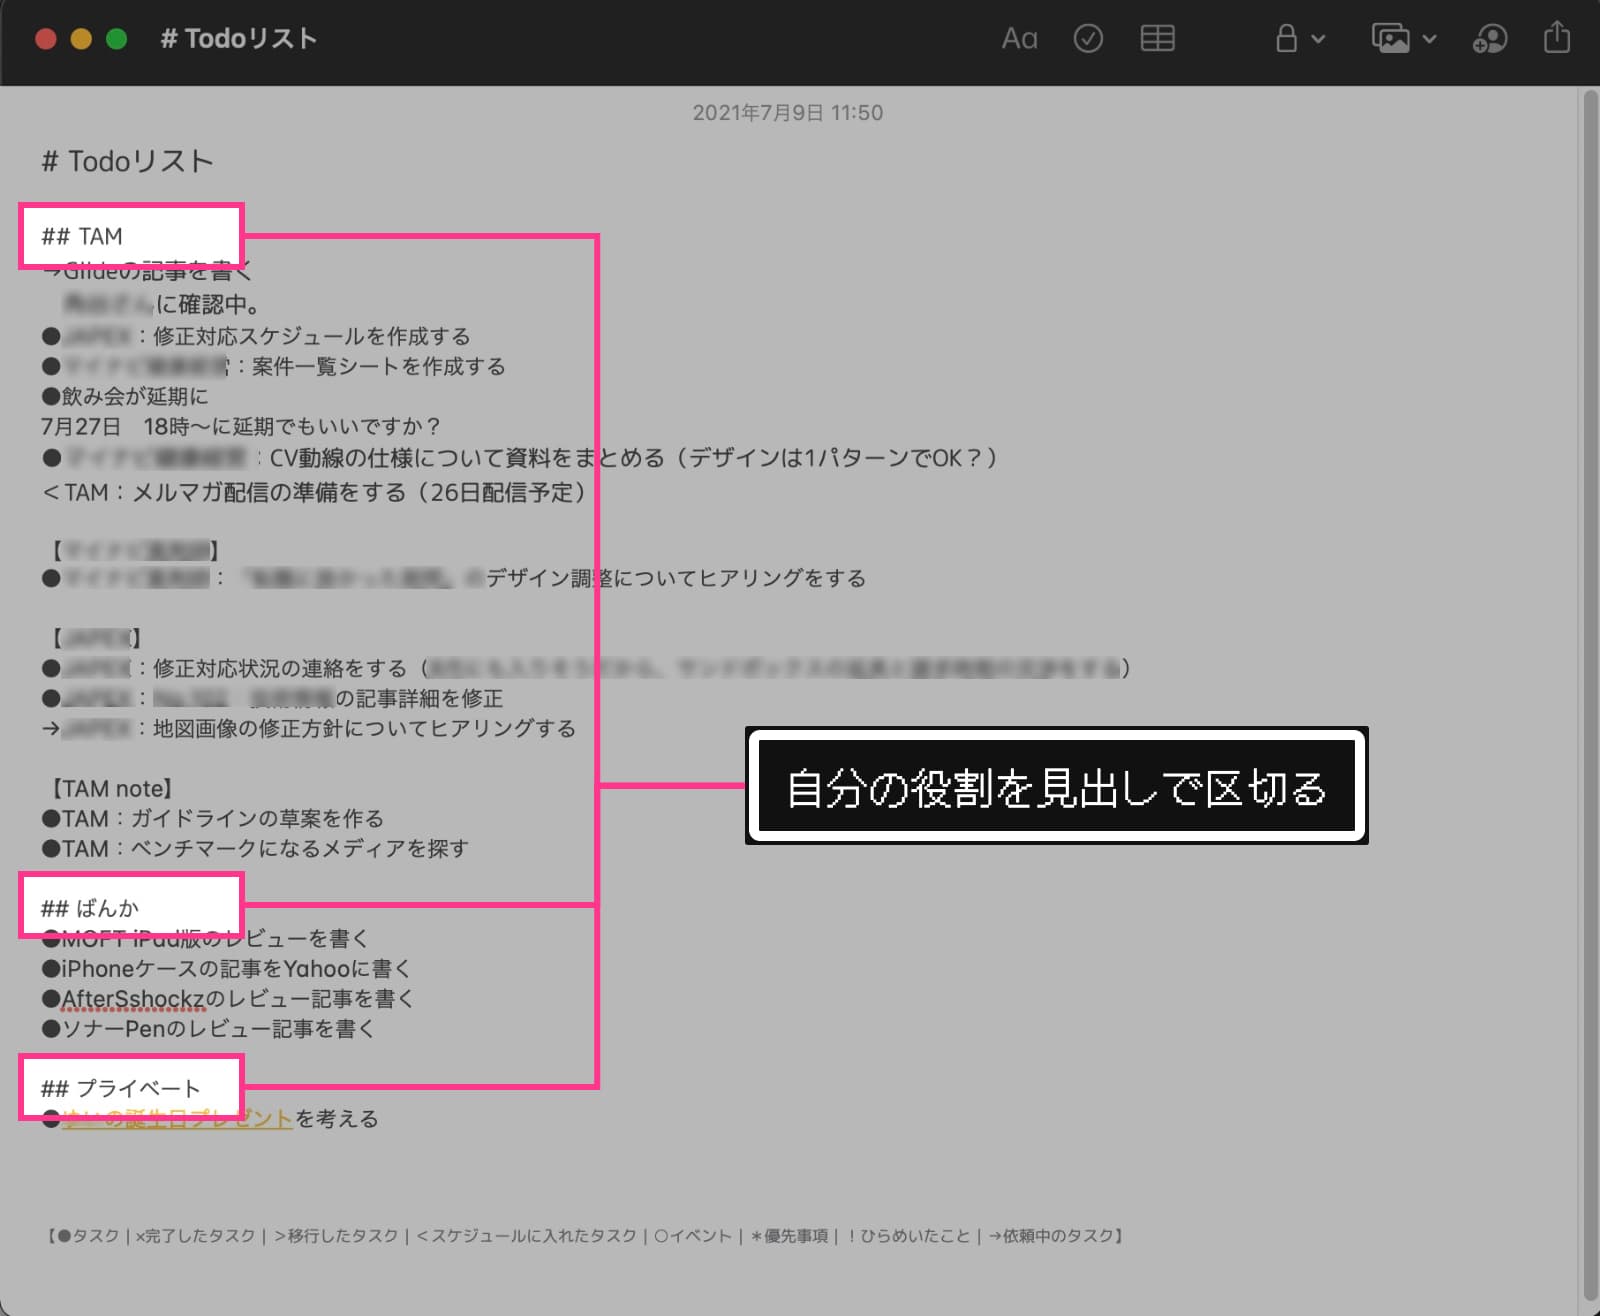Click the '## TAM' heading
The width and height of the screenshot is (1600, 1316).
82,236
